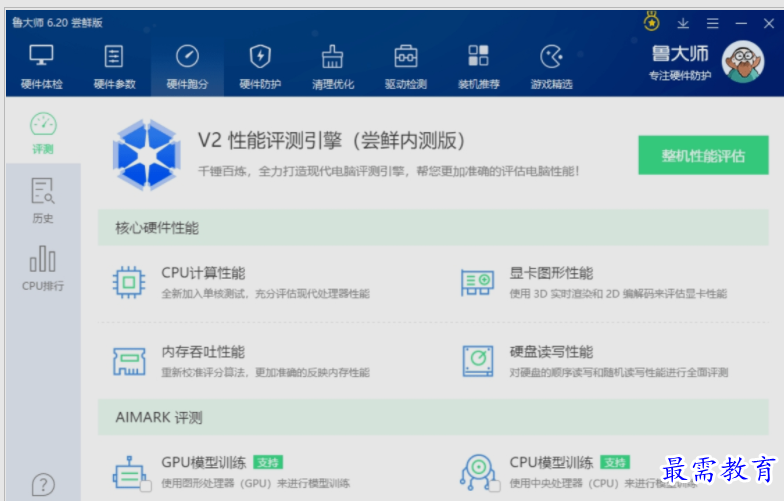This screenshot has width=784, height=501.
Task: Click the 全新加入单核测试 CPU description
Action: coord(265,294)
